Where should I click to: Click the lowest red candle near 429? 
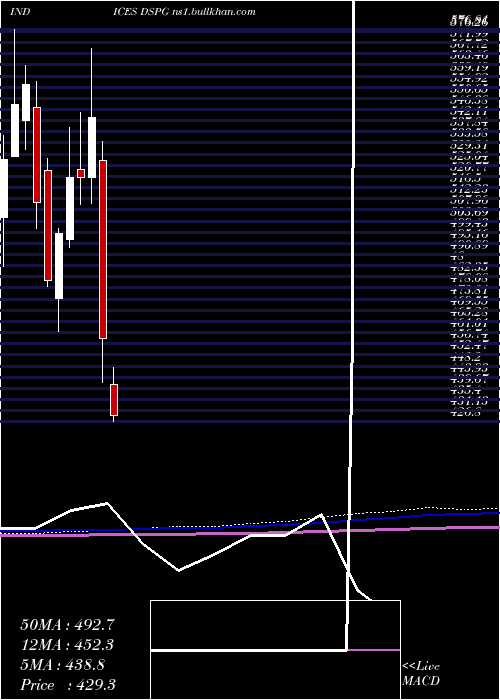tap(114, 400)
